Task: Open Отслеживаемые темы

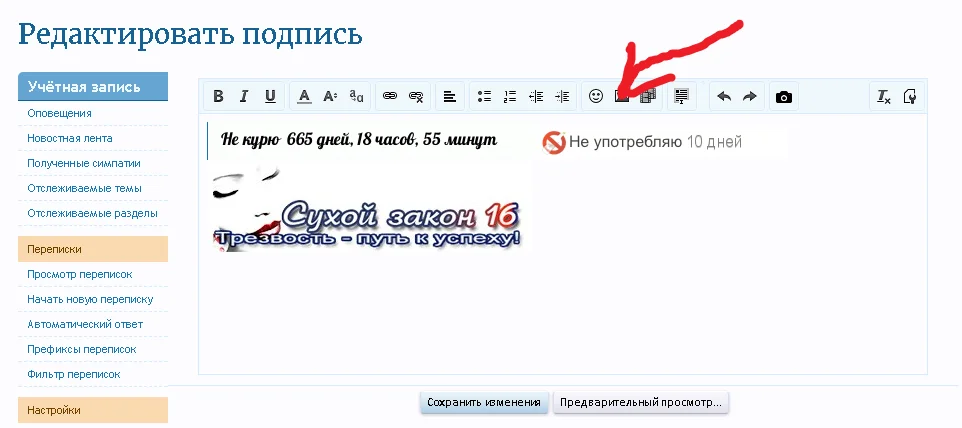Action: (85, 189)
